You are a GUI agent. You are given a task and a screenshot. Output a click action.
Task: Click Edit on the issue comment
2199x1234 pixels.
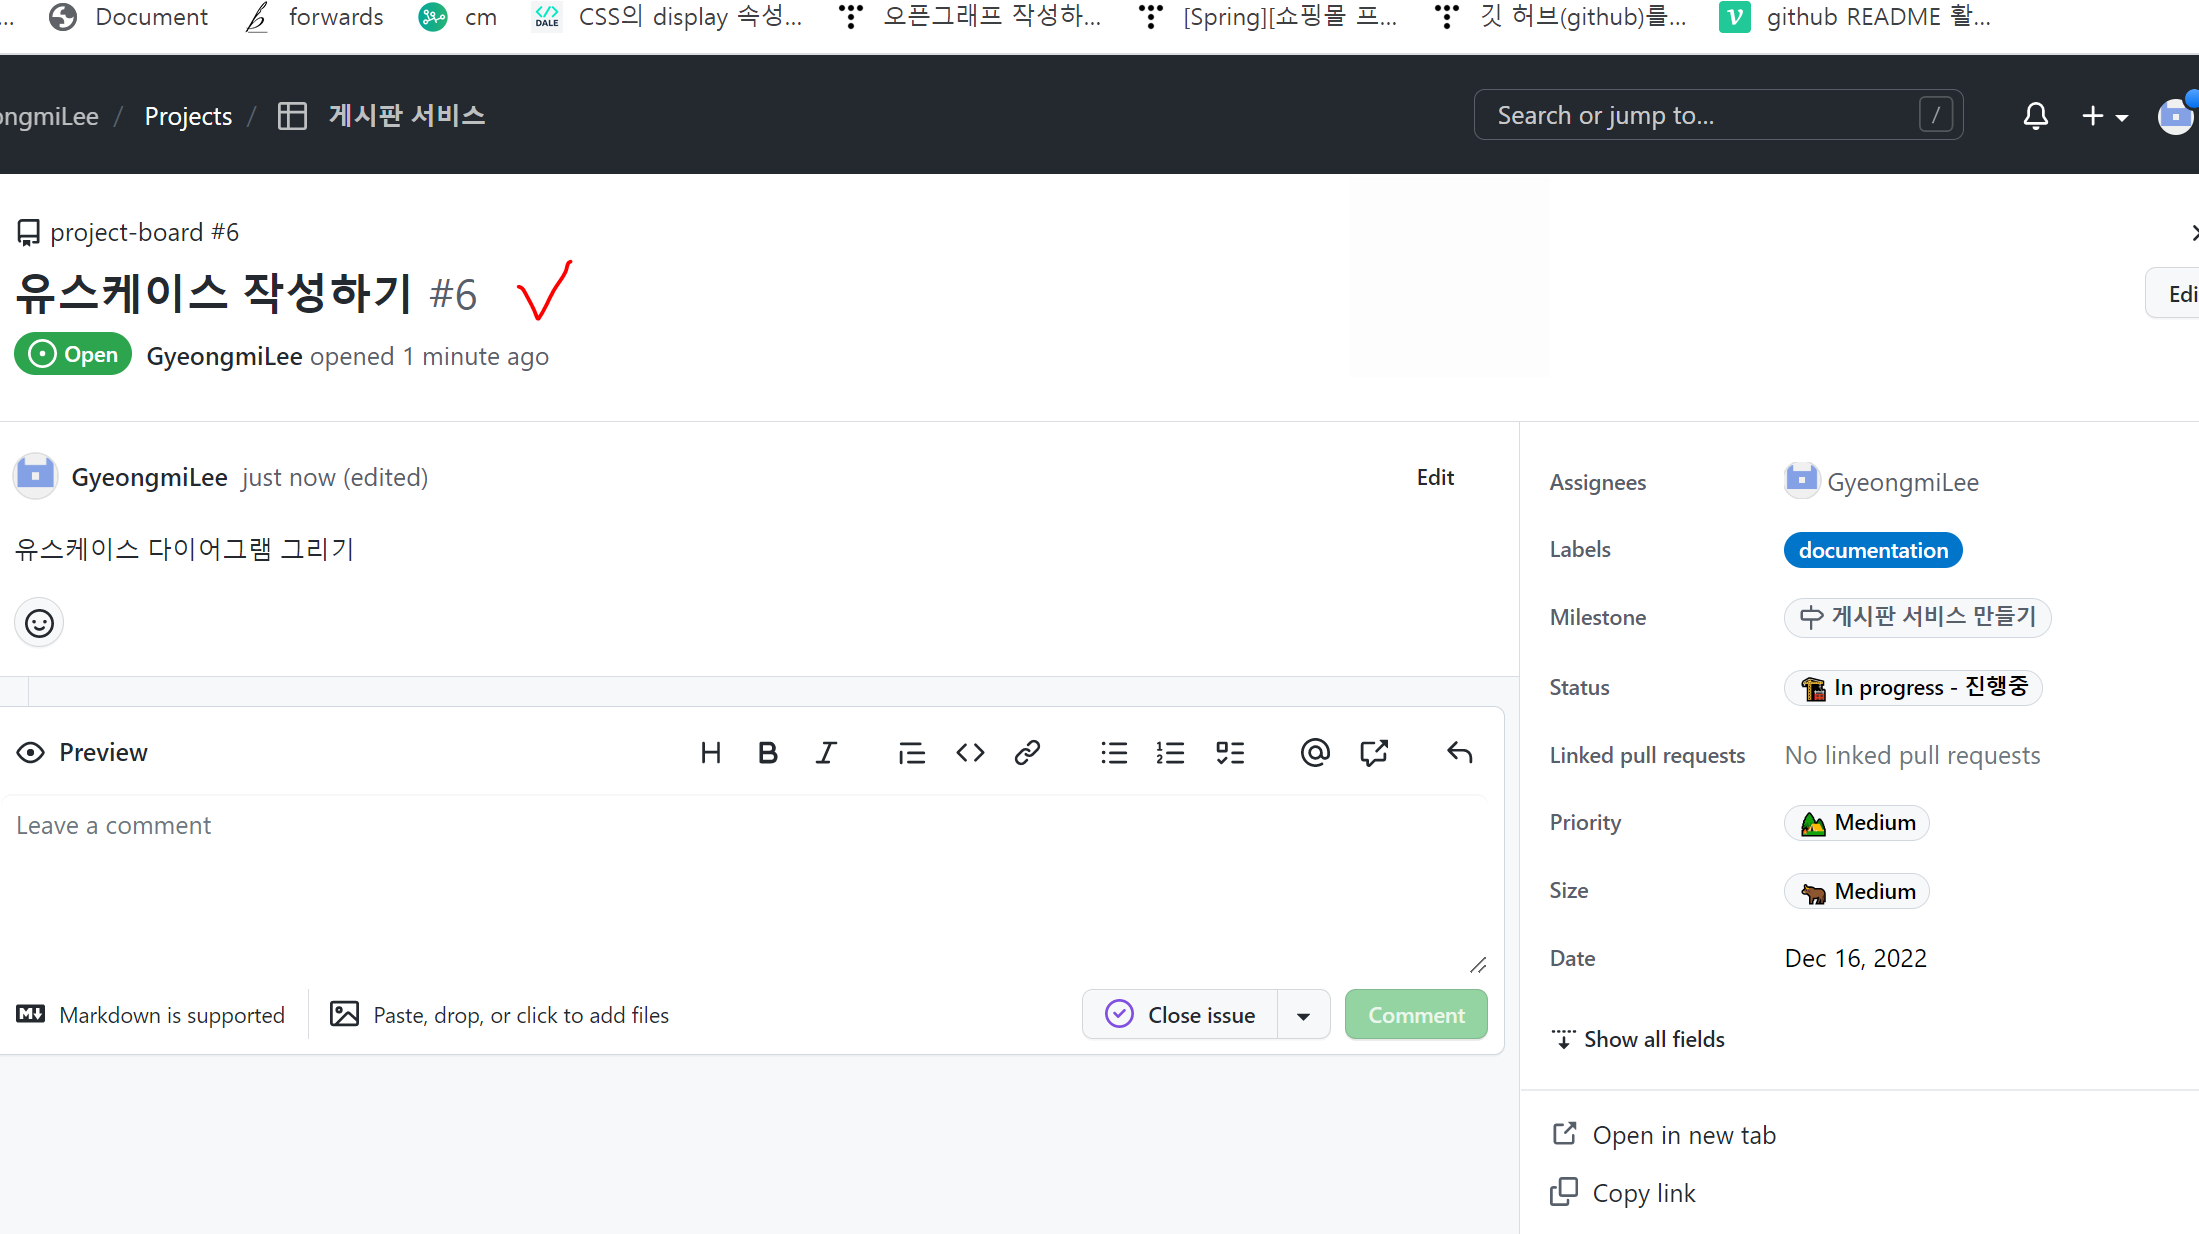[1434, 478]
